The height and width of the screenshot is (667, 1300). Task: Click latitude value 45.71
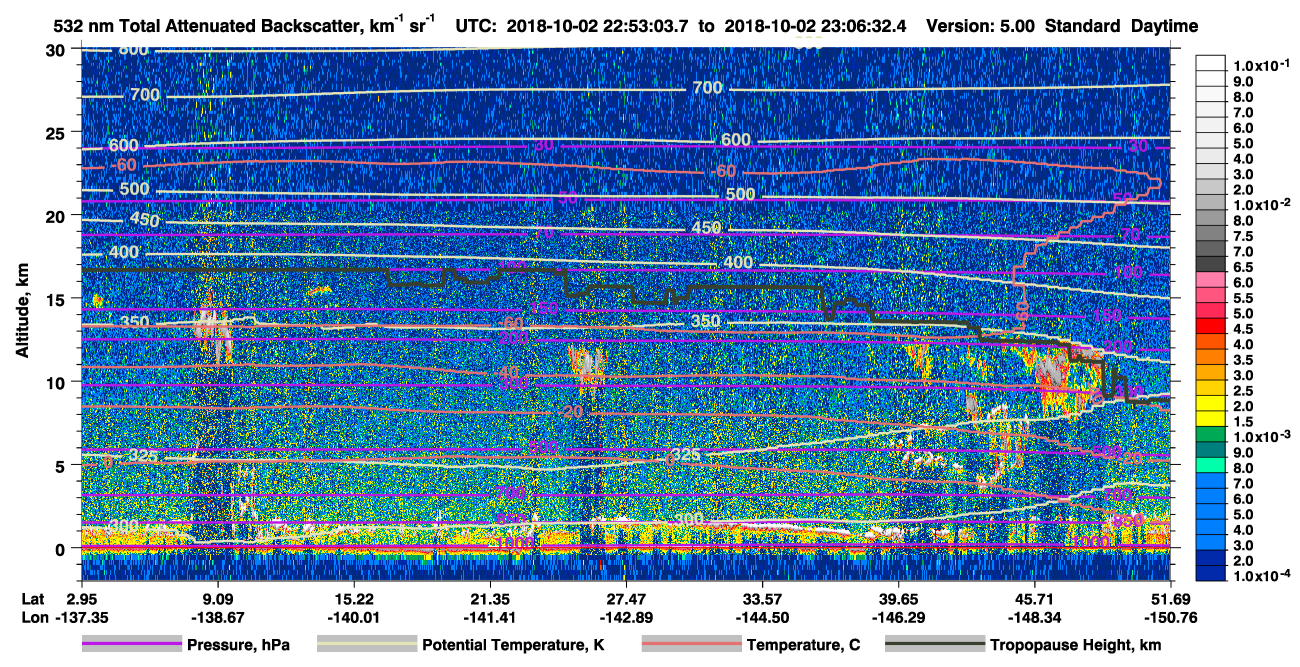1035,598
